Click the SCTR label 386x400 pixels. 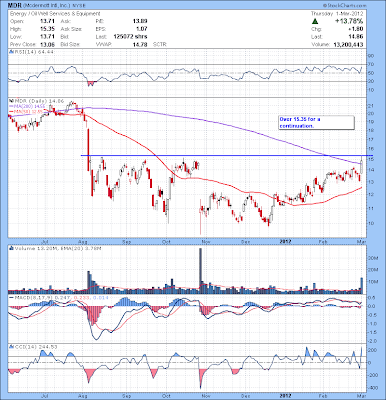pos(160,44)
